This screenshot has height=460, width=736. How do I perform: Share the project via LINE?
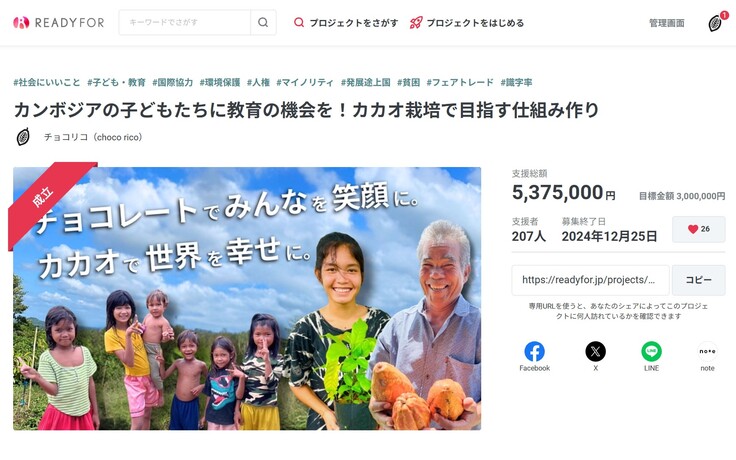tap(651, 356)
